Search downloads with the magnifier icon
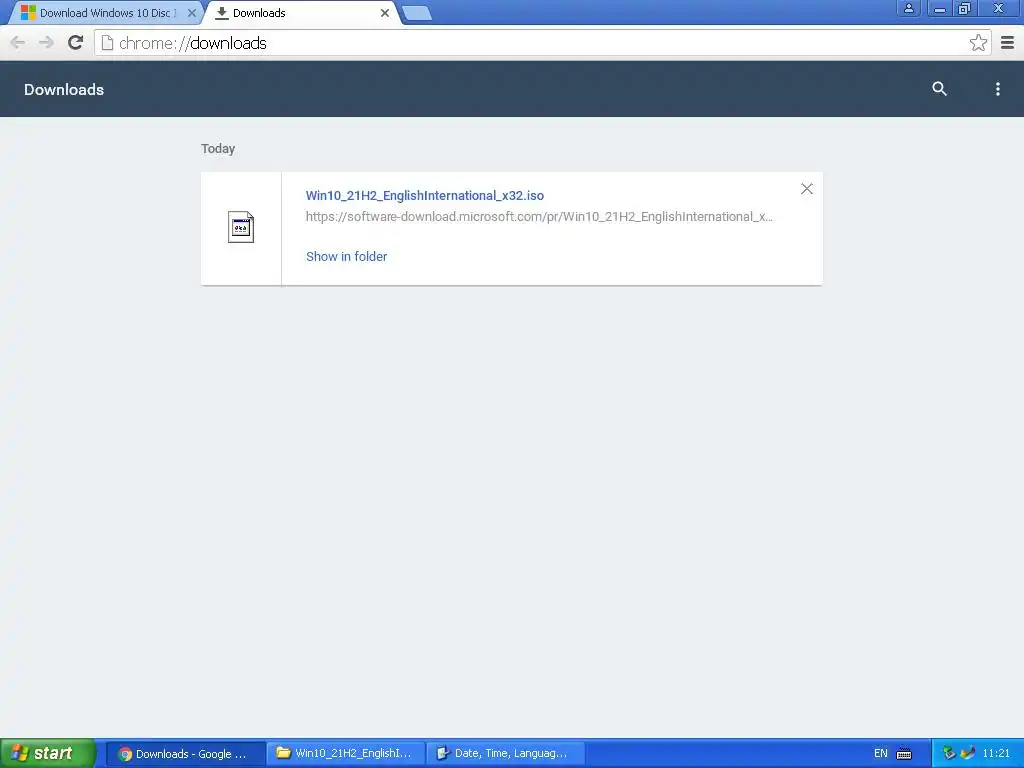Viewport: 1024px width, 768px height. 939,89
